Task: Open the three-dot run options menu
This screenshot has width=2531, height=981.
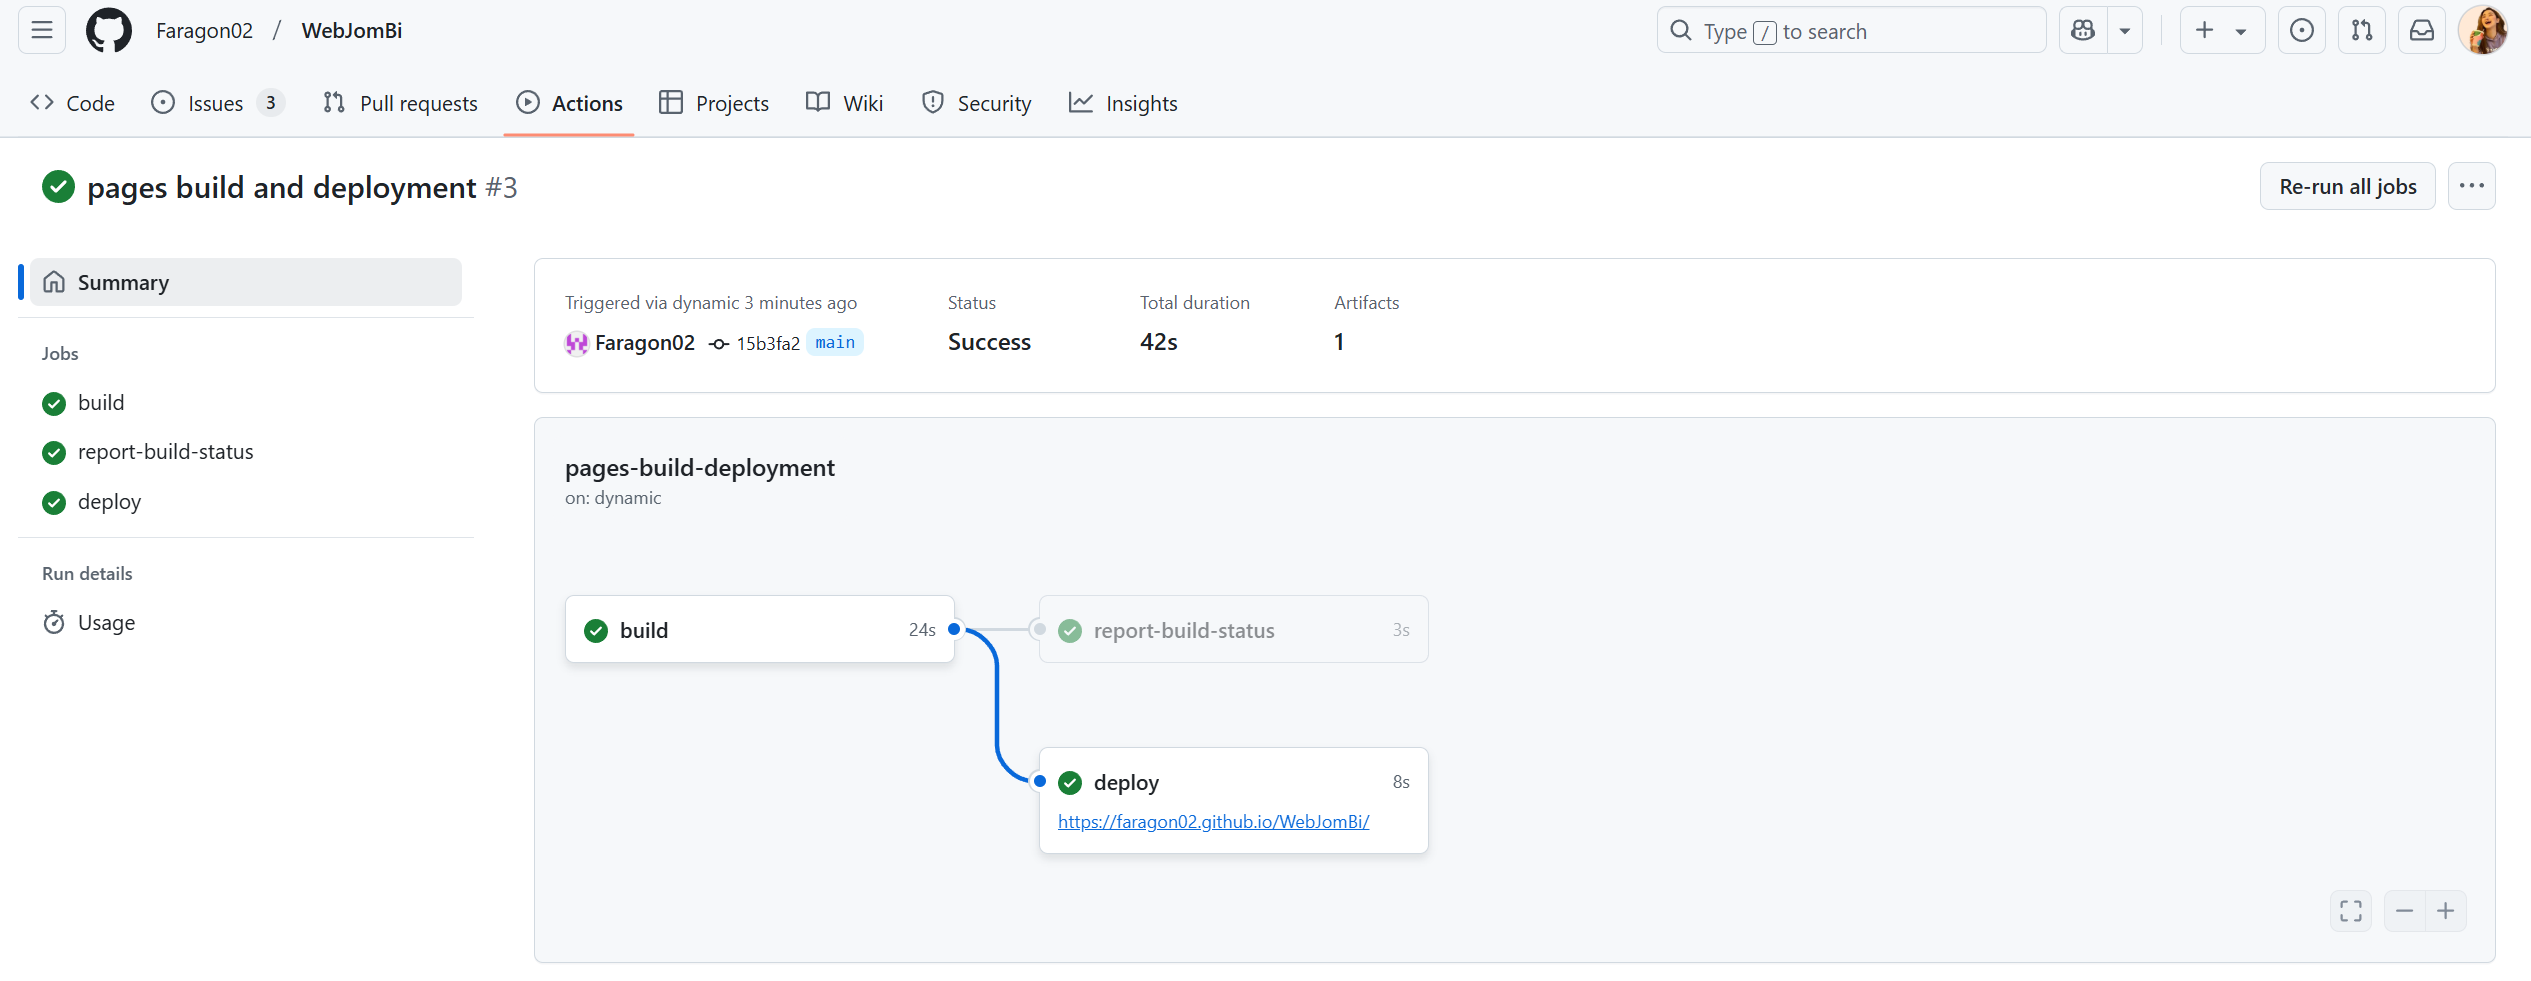Action: coord(2472,186)
